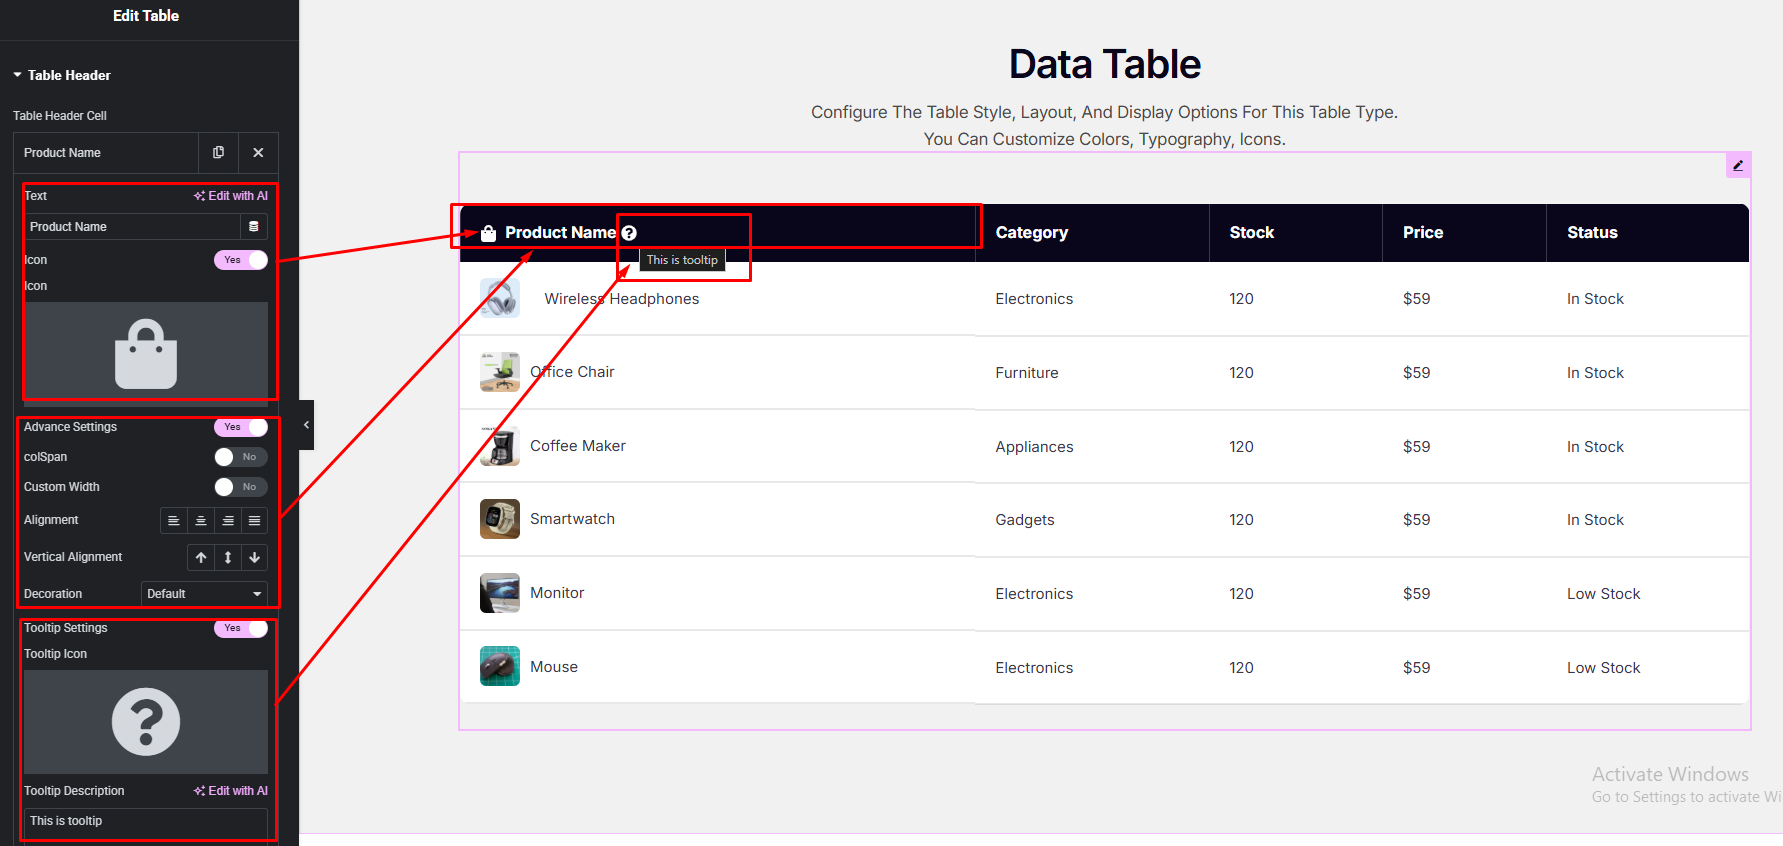The image size is (1783, 846).
Task: Click the Tooltip Description input field
Action: click(x=145, y=821)
